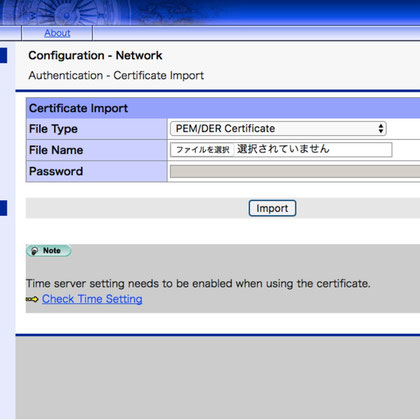The width and height of the screenshot is (420, 420).
Task: Click the lower blue square in left sidebar
Action: click(3, 208)
